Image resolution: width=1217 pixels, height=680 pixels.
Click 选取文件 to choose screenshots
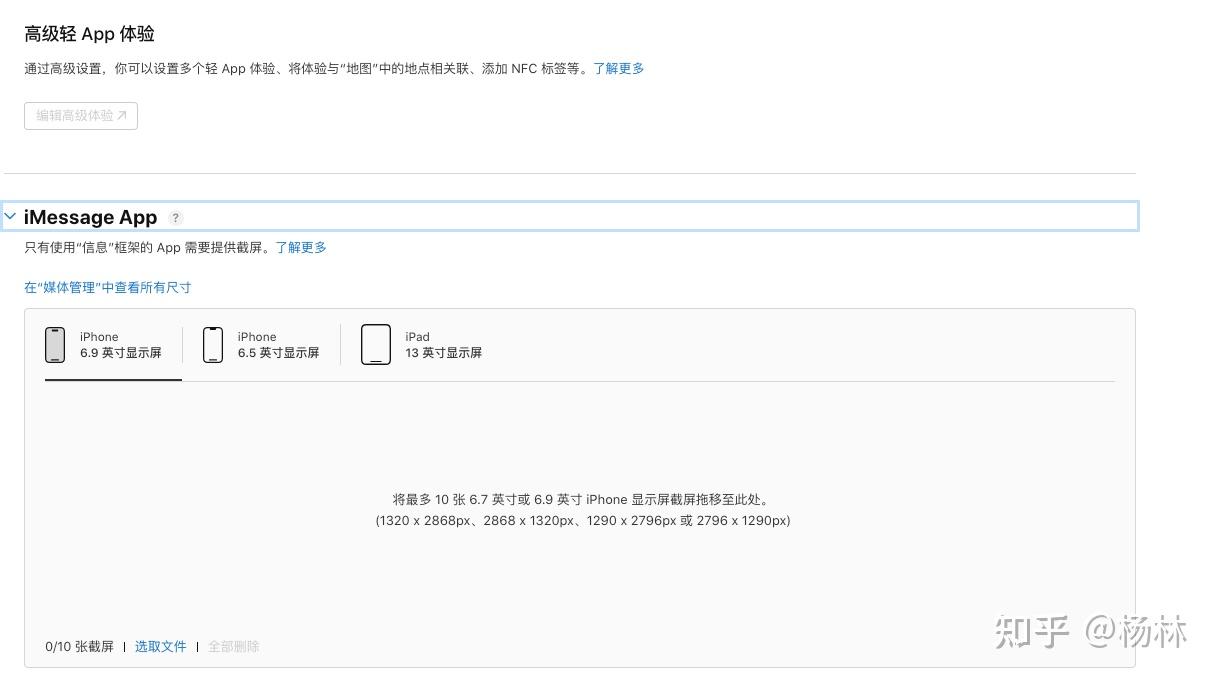(161, 647)
